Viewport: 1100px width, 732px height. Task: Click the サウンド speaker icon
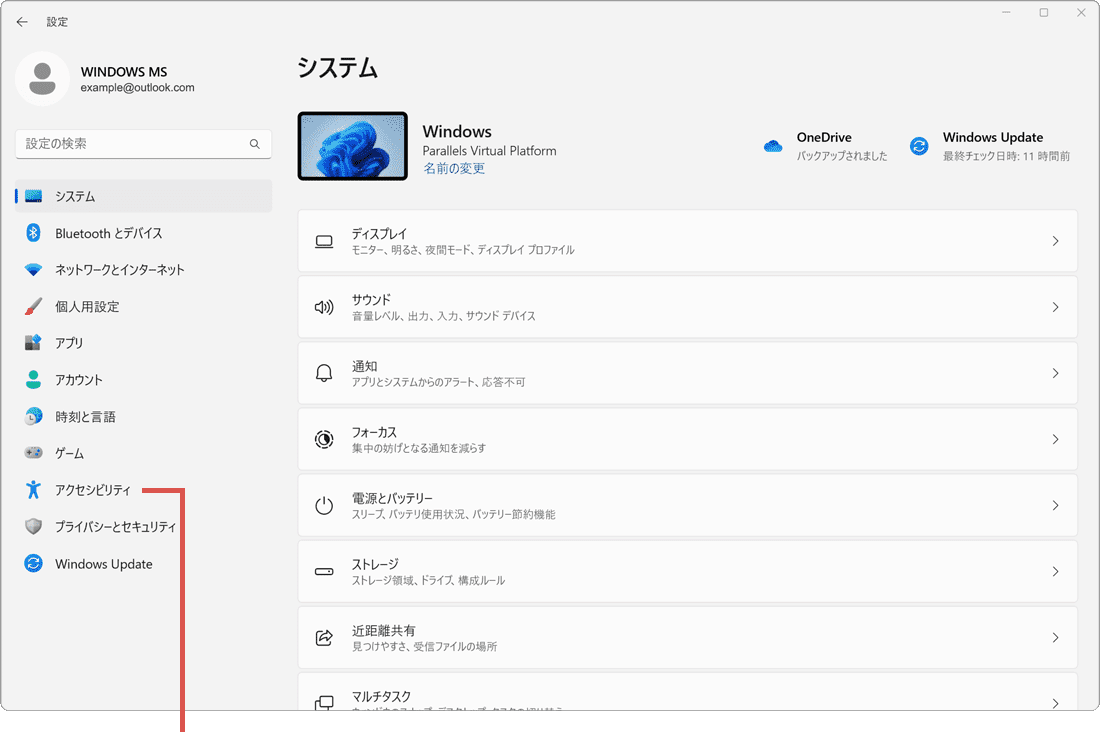323,306
